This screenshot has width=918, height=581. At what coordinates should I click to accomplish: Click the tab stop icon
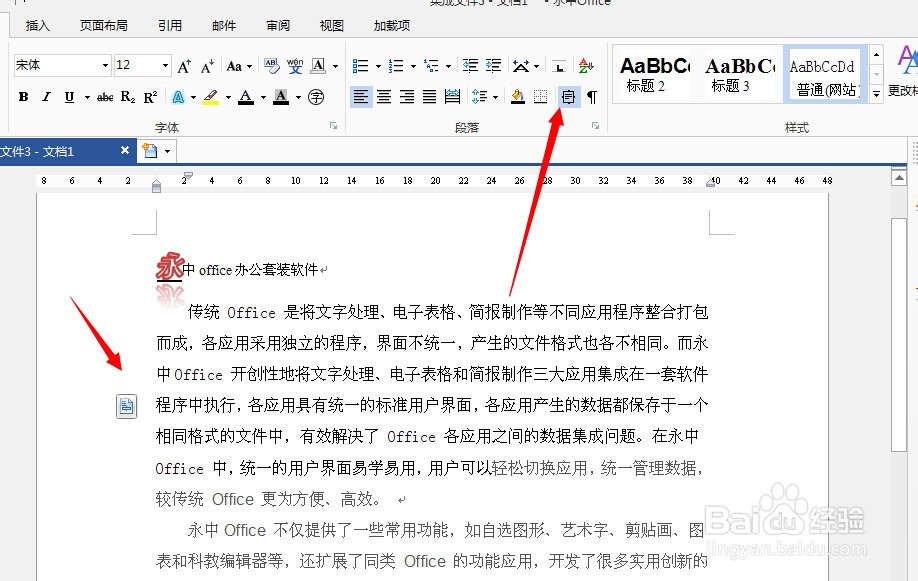click(559, 66)
